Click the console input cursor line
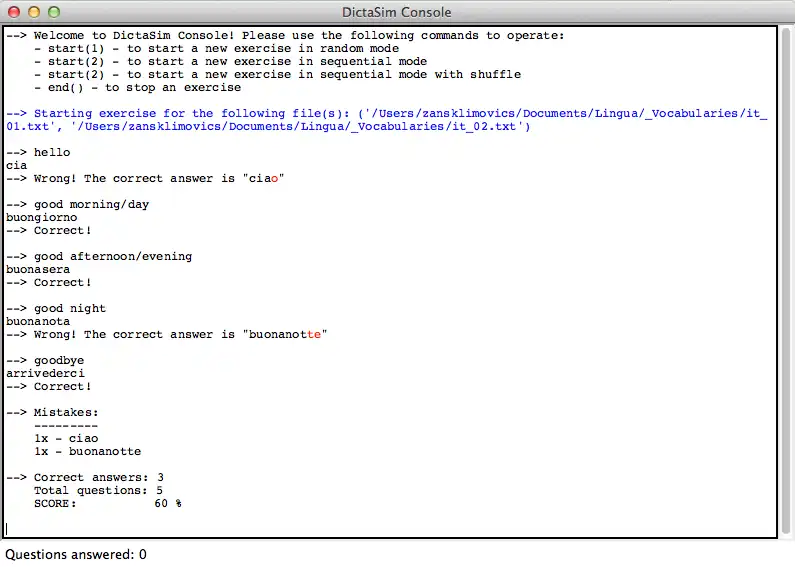Viewport: 795px width, 567px height. pyautogui.click(x=390, y=529)
